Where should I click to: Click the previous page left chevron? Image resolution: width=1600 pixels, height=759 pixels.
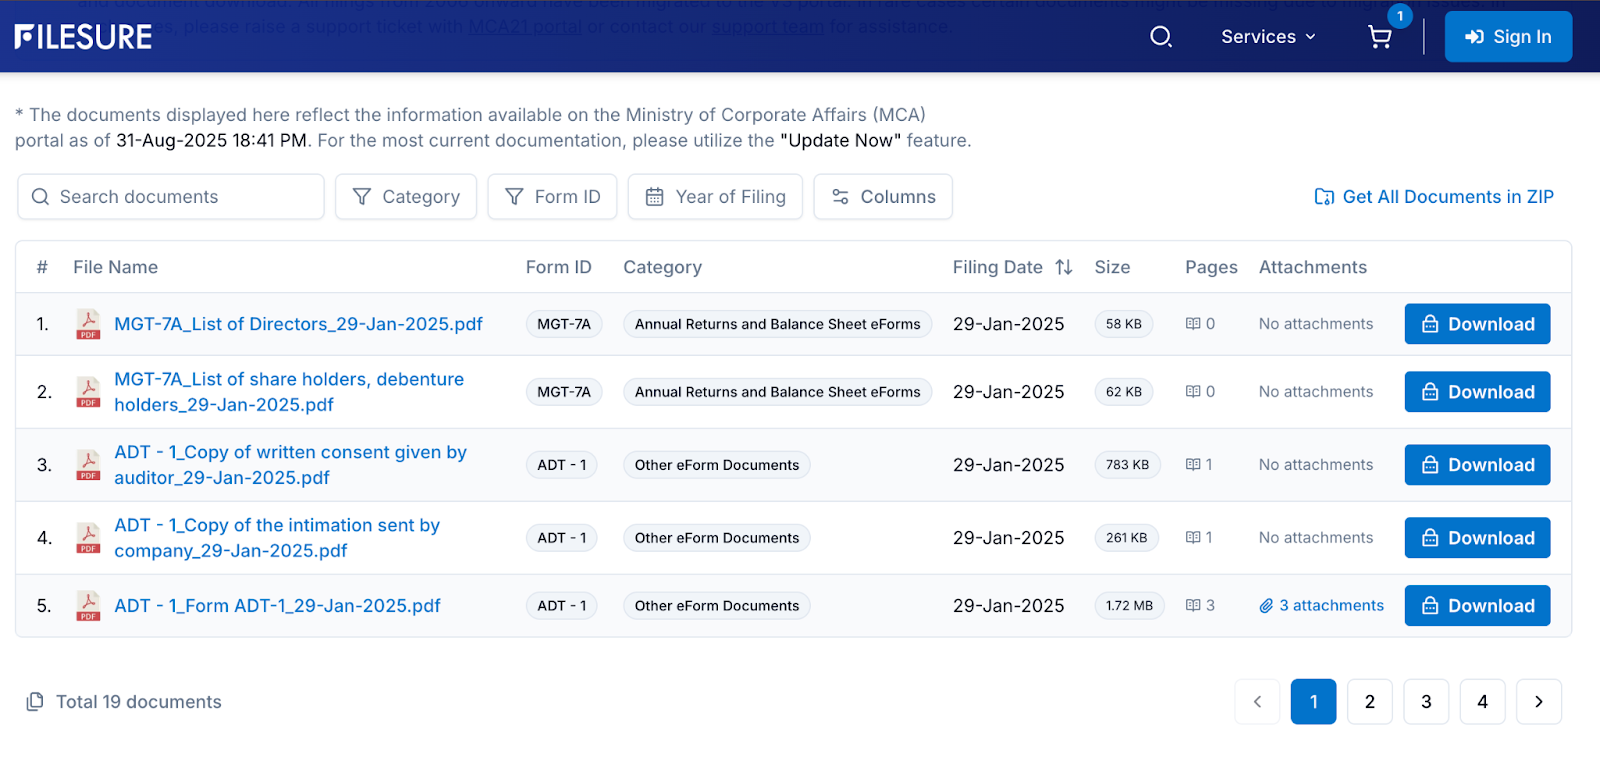[x=1257, y=702]
